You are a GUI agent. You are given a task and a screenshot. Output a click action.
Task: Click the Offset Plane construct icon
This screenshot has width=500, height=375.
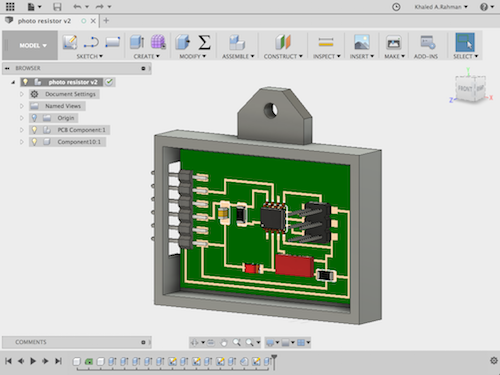[283, 42]
